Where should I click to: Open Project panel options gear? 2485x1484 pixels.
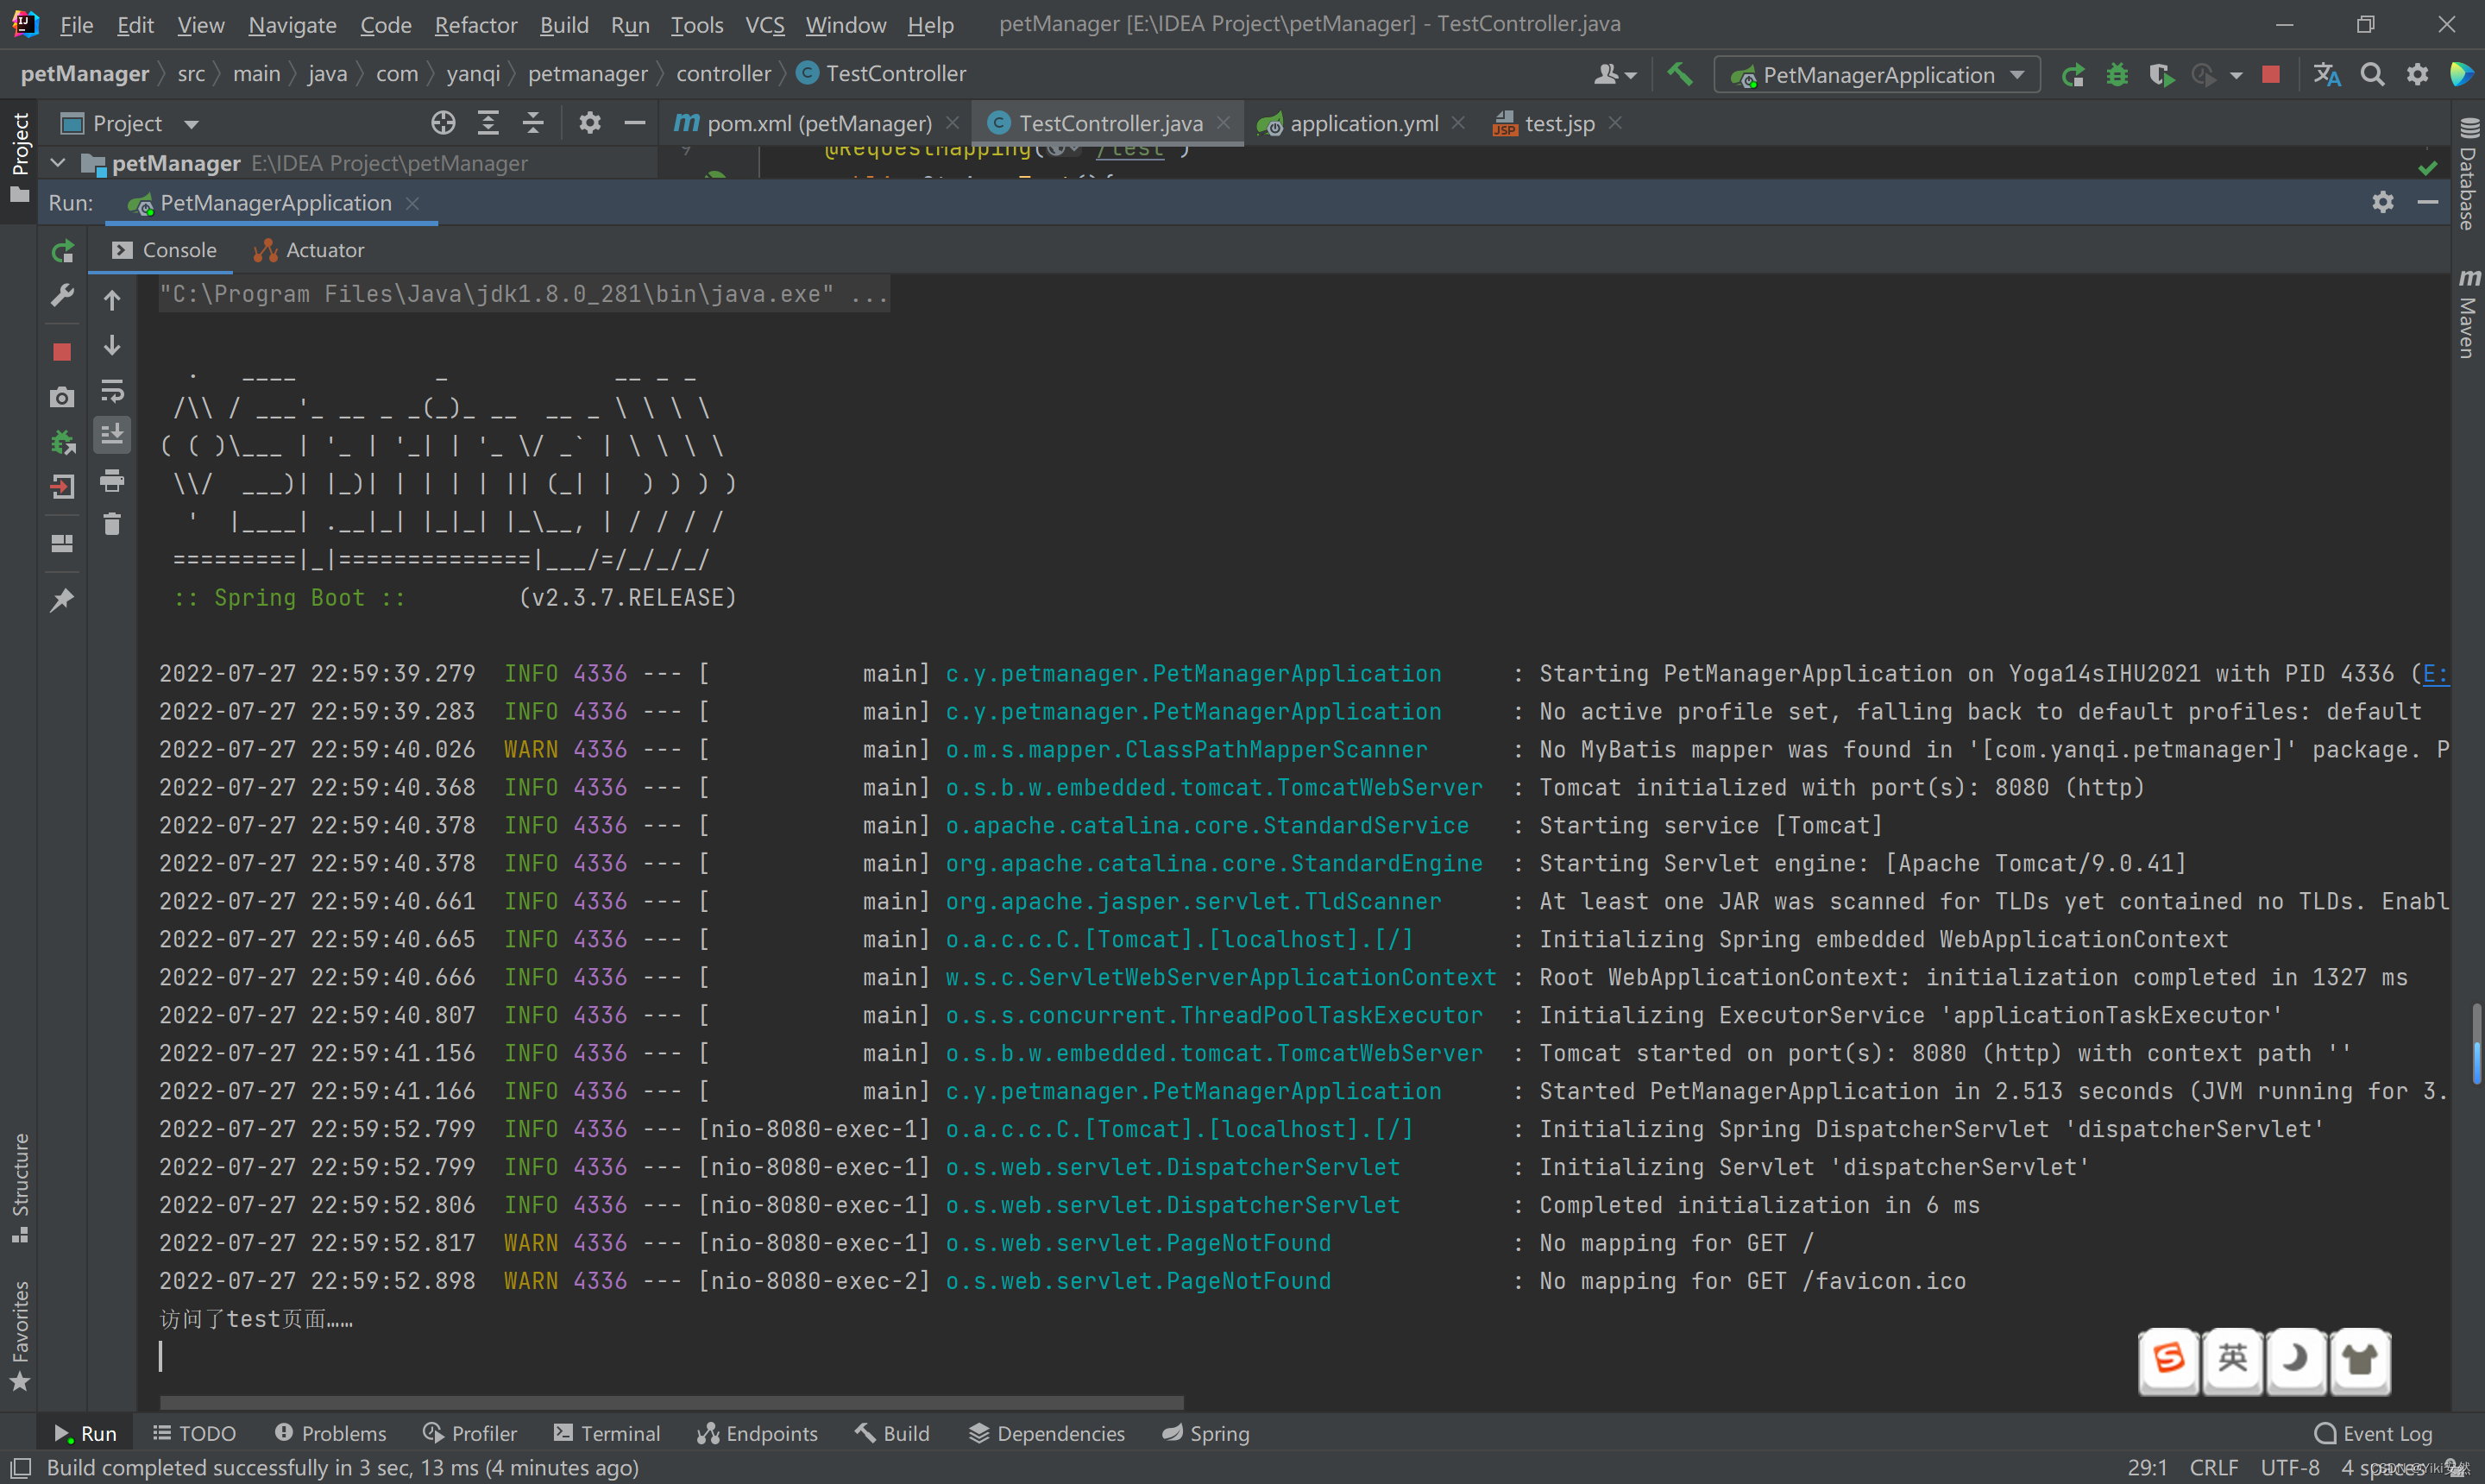point(590,123)
